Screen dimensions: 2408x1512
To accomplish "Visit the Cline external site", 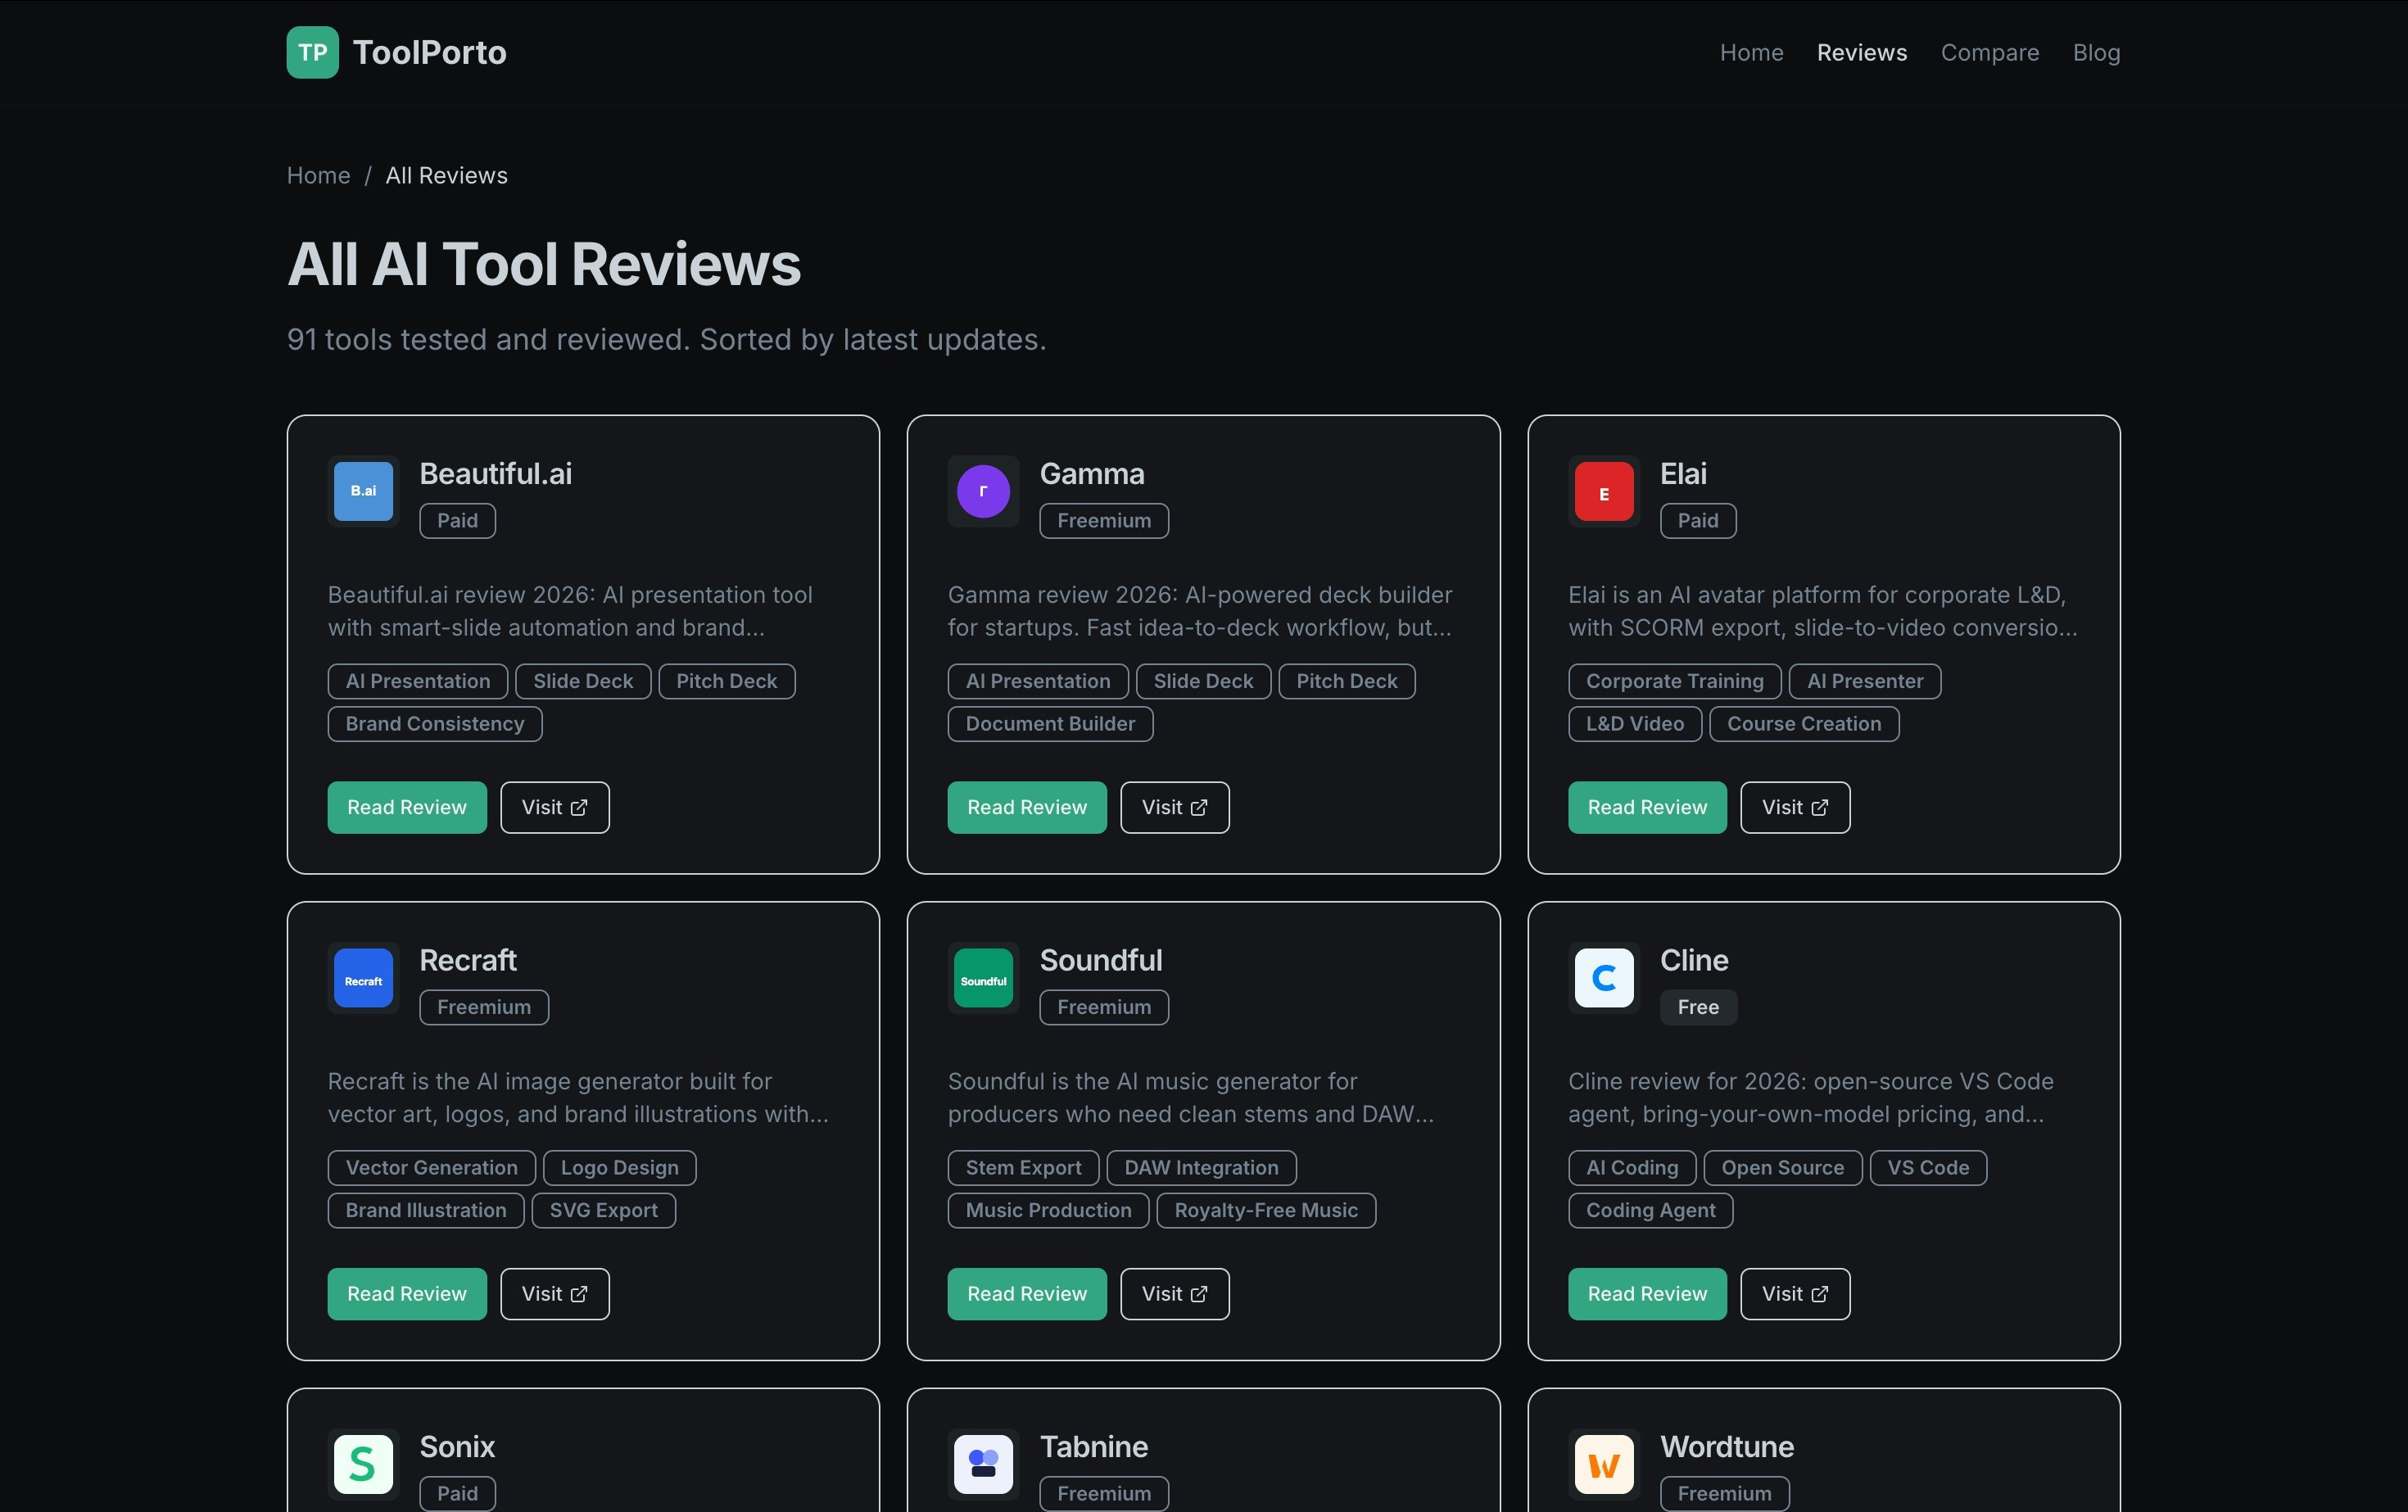I will coord(1795,1294).
